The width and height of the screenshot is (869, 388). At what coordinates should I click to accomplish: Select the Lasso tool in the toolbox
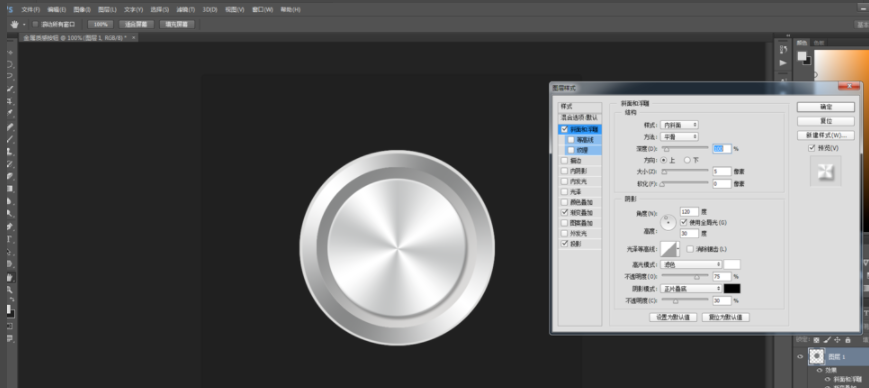[10, 76]
